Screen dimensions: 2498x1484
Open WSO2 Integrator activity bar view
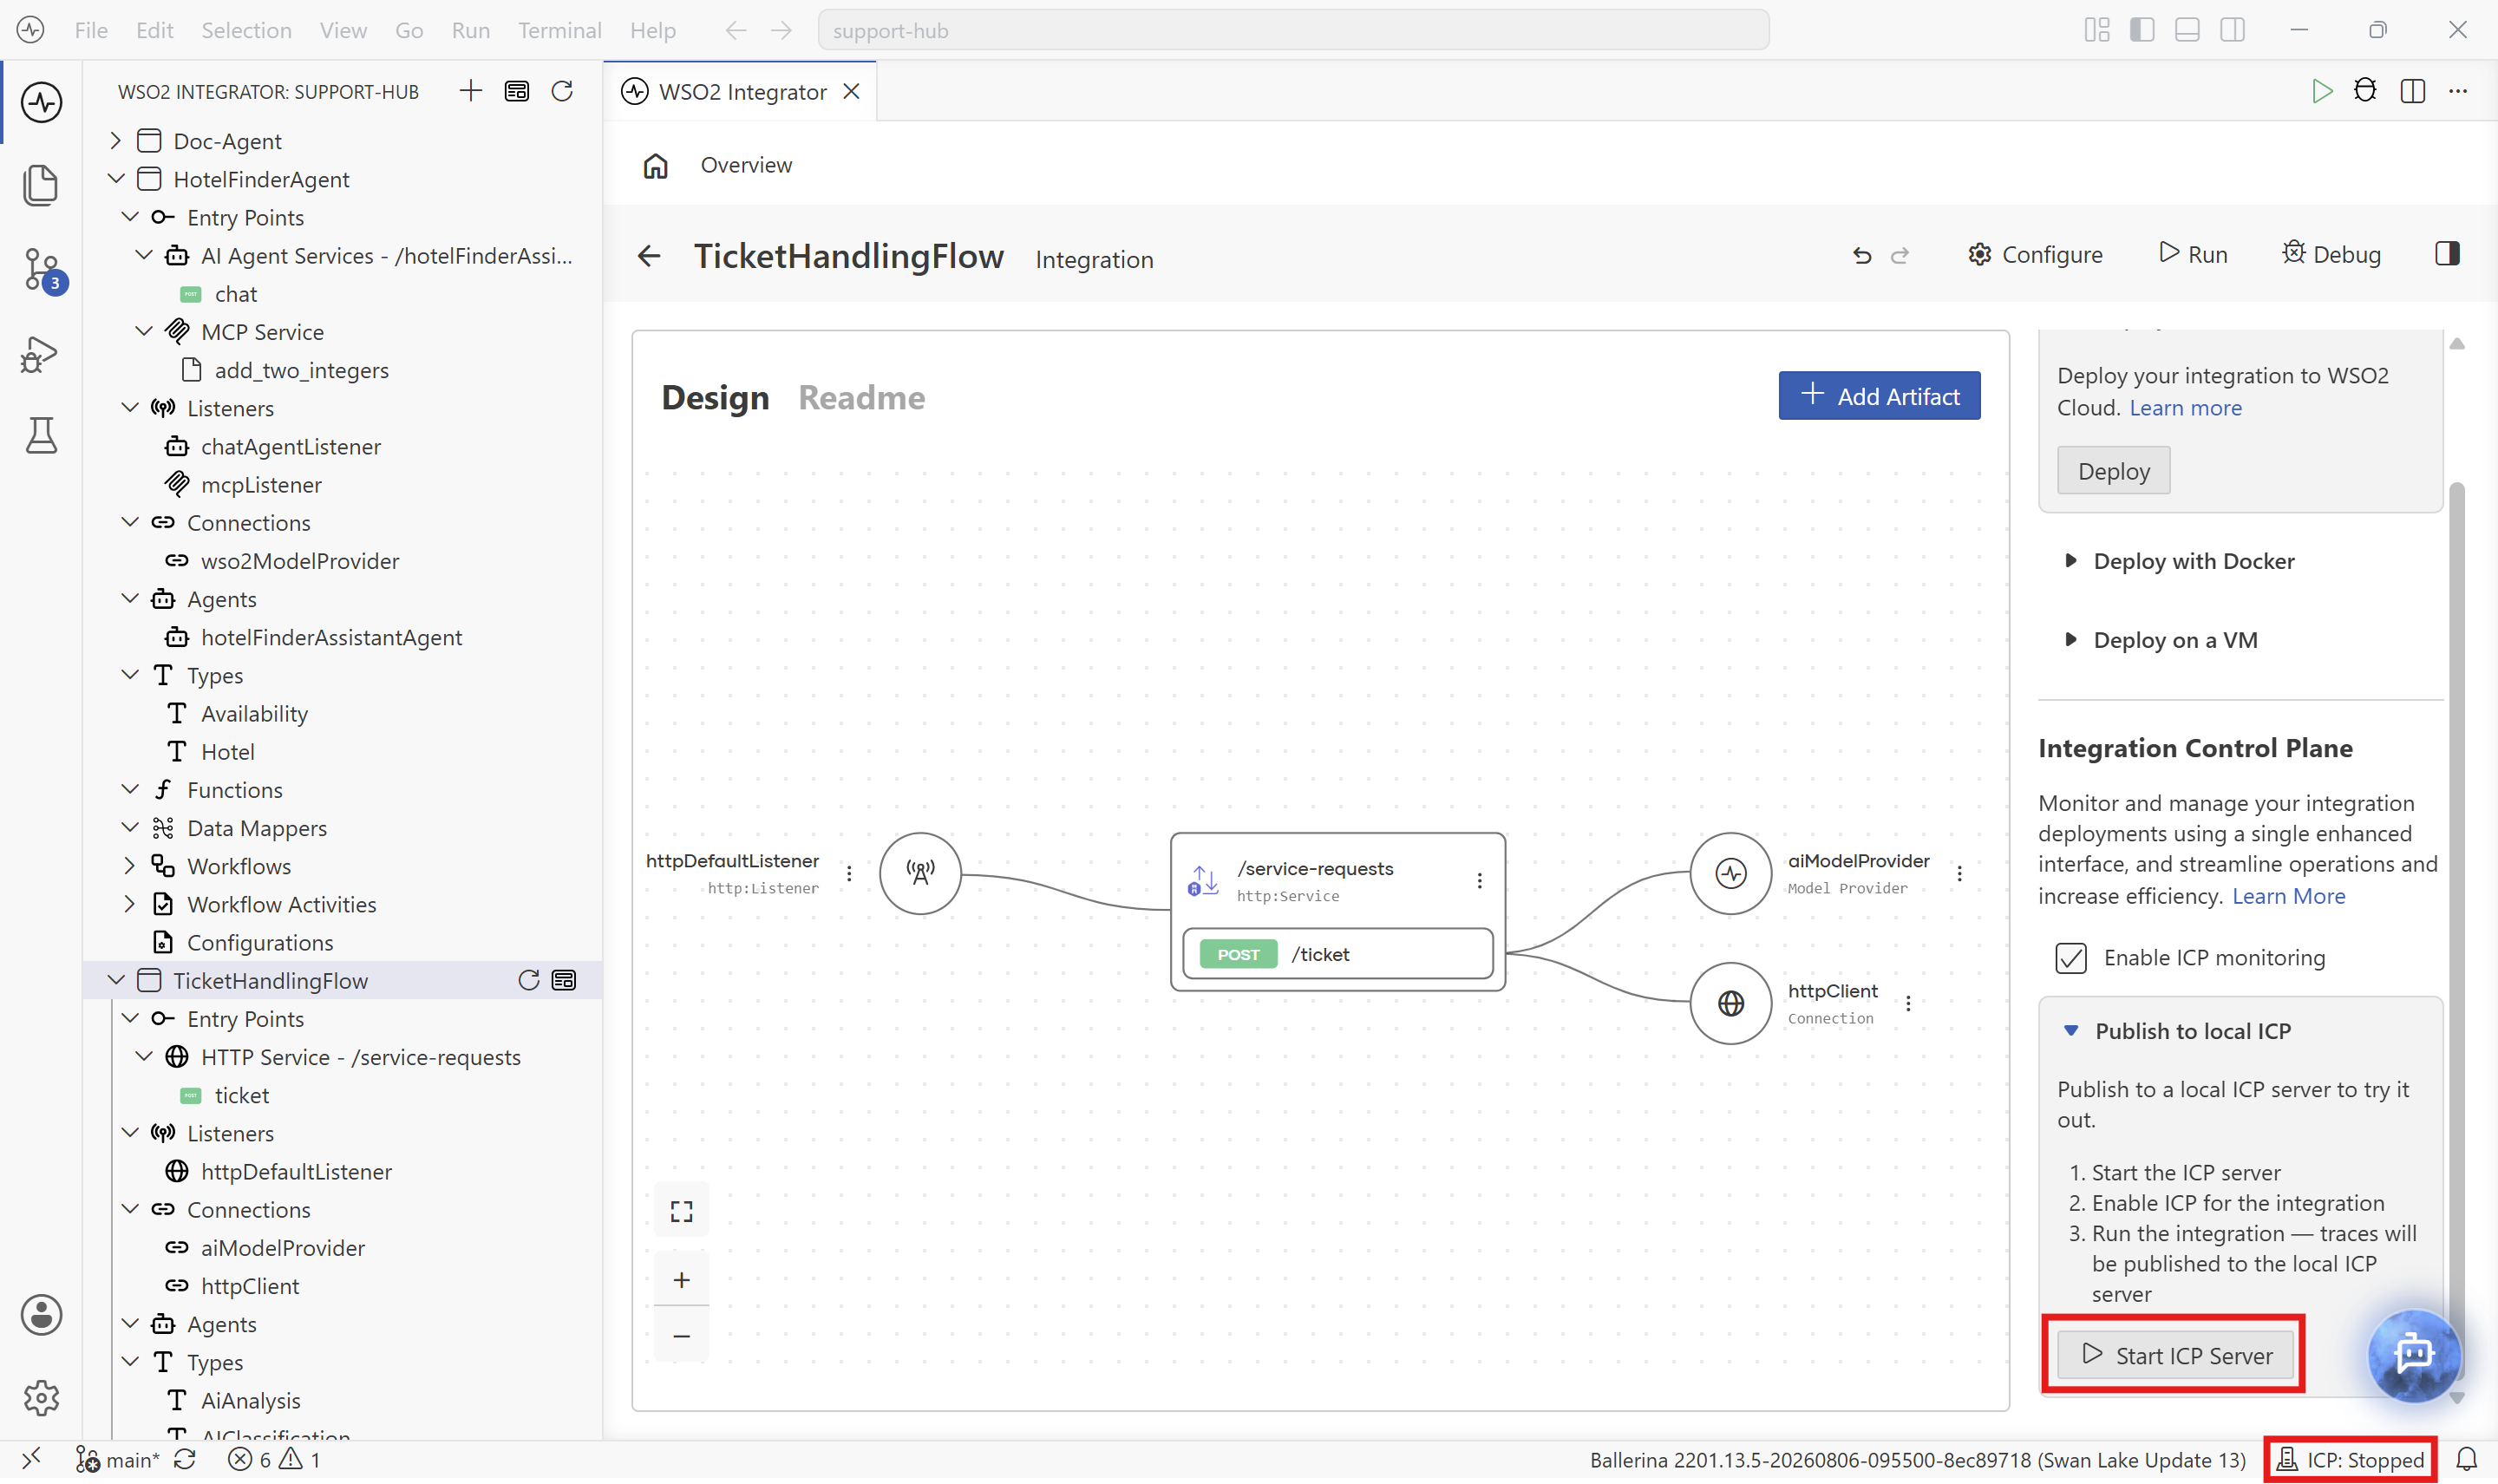tap(41, 102)
